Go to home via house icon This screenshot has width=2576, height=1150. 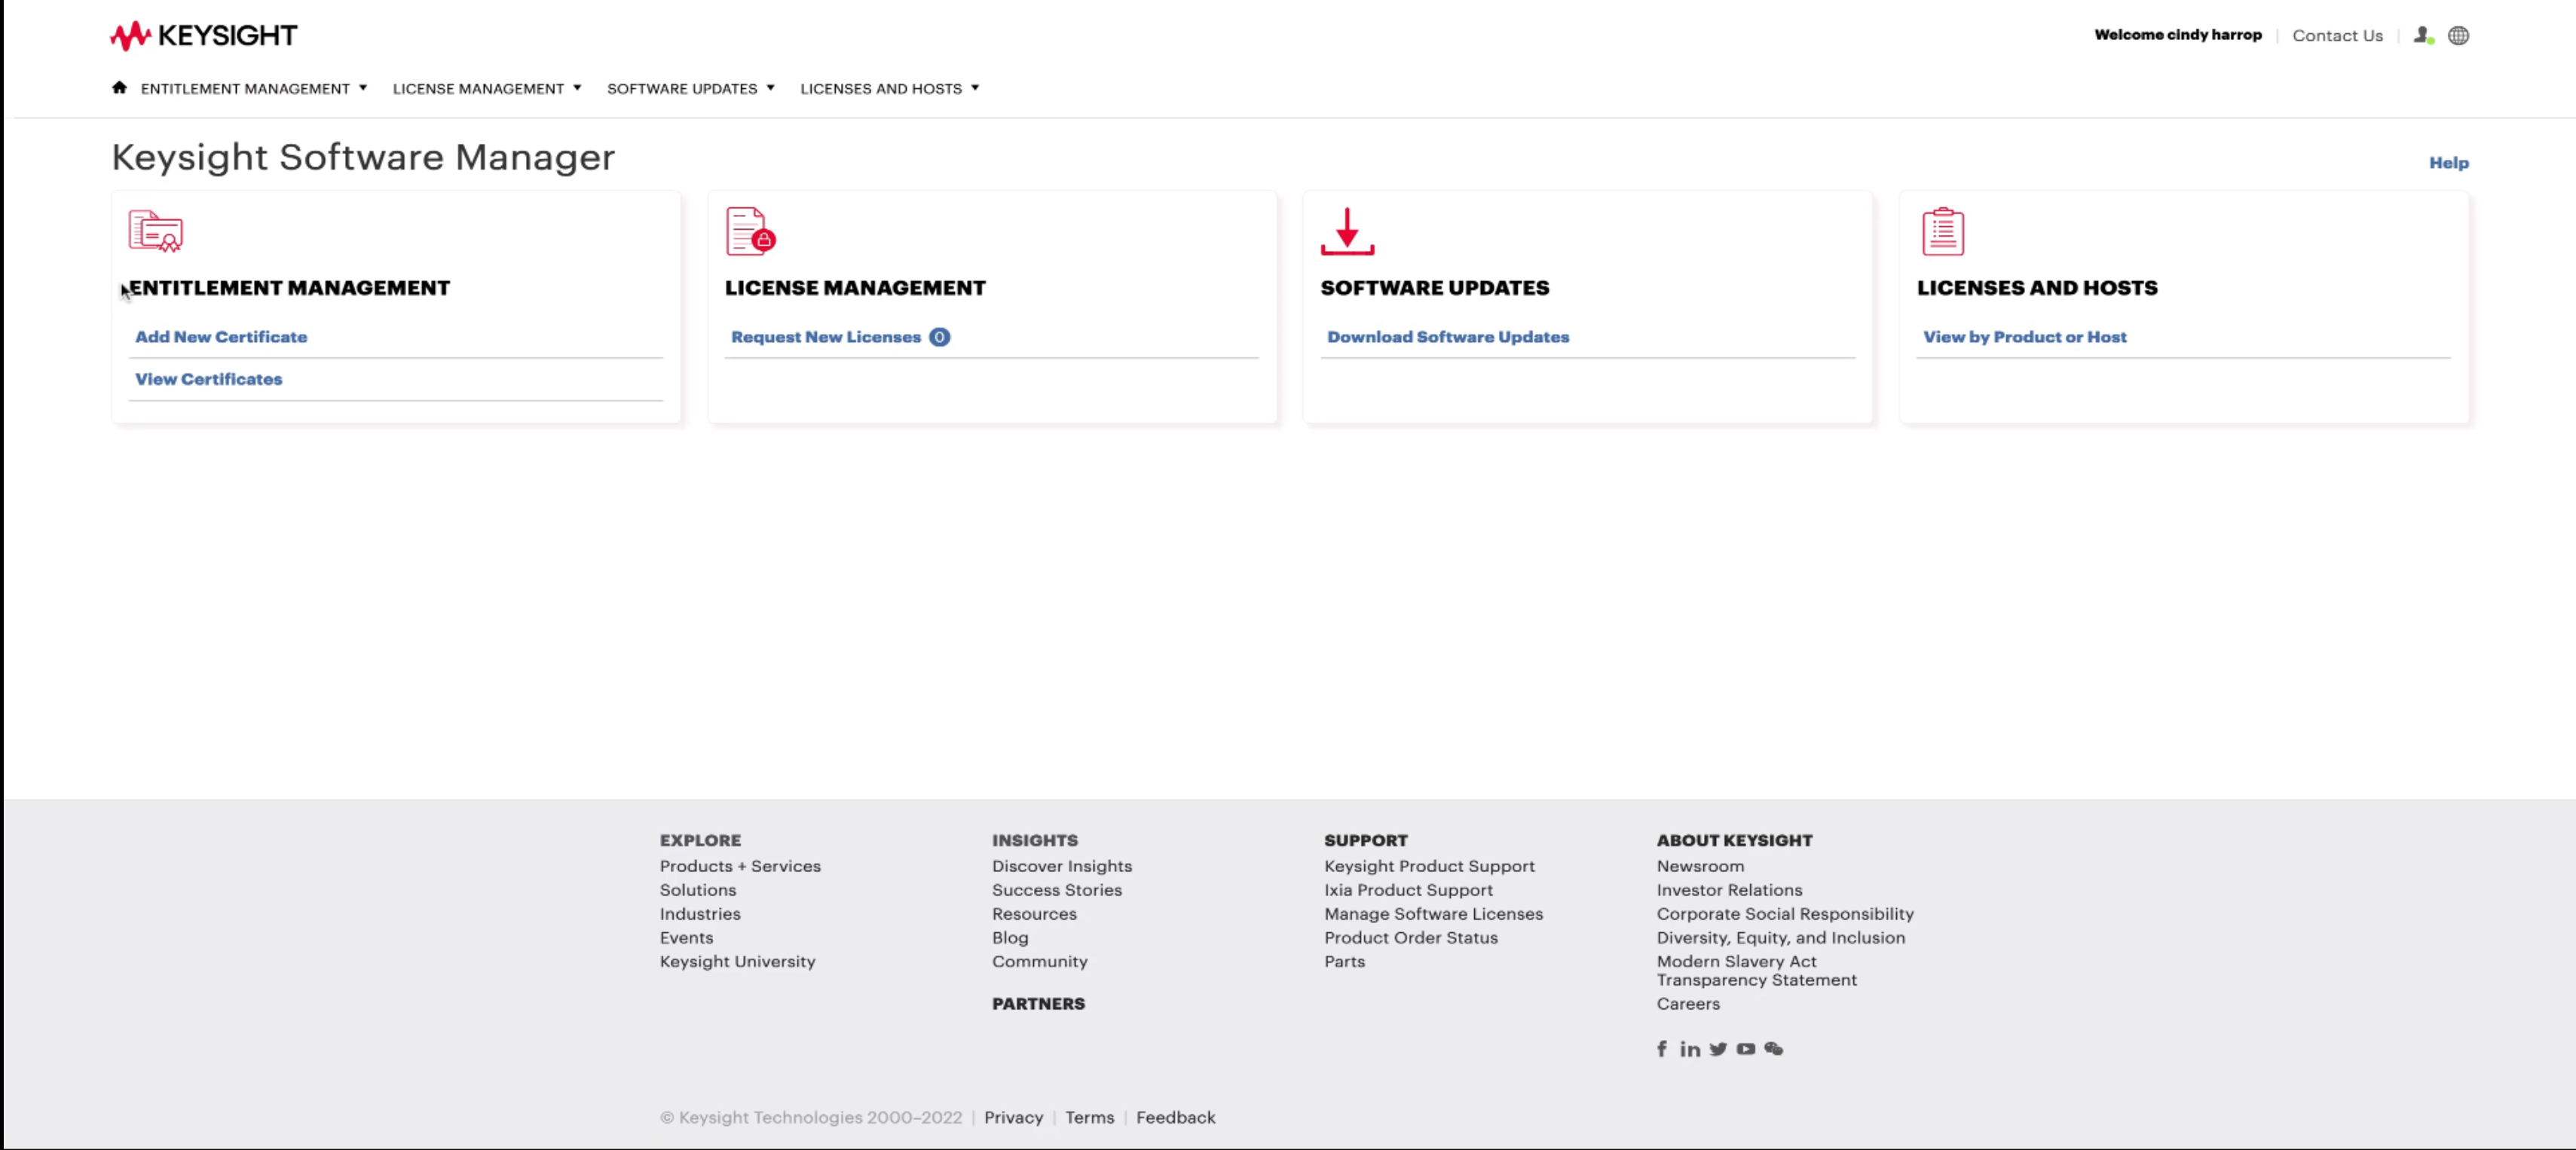click(x=119, y=88)
